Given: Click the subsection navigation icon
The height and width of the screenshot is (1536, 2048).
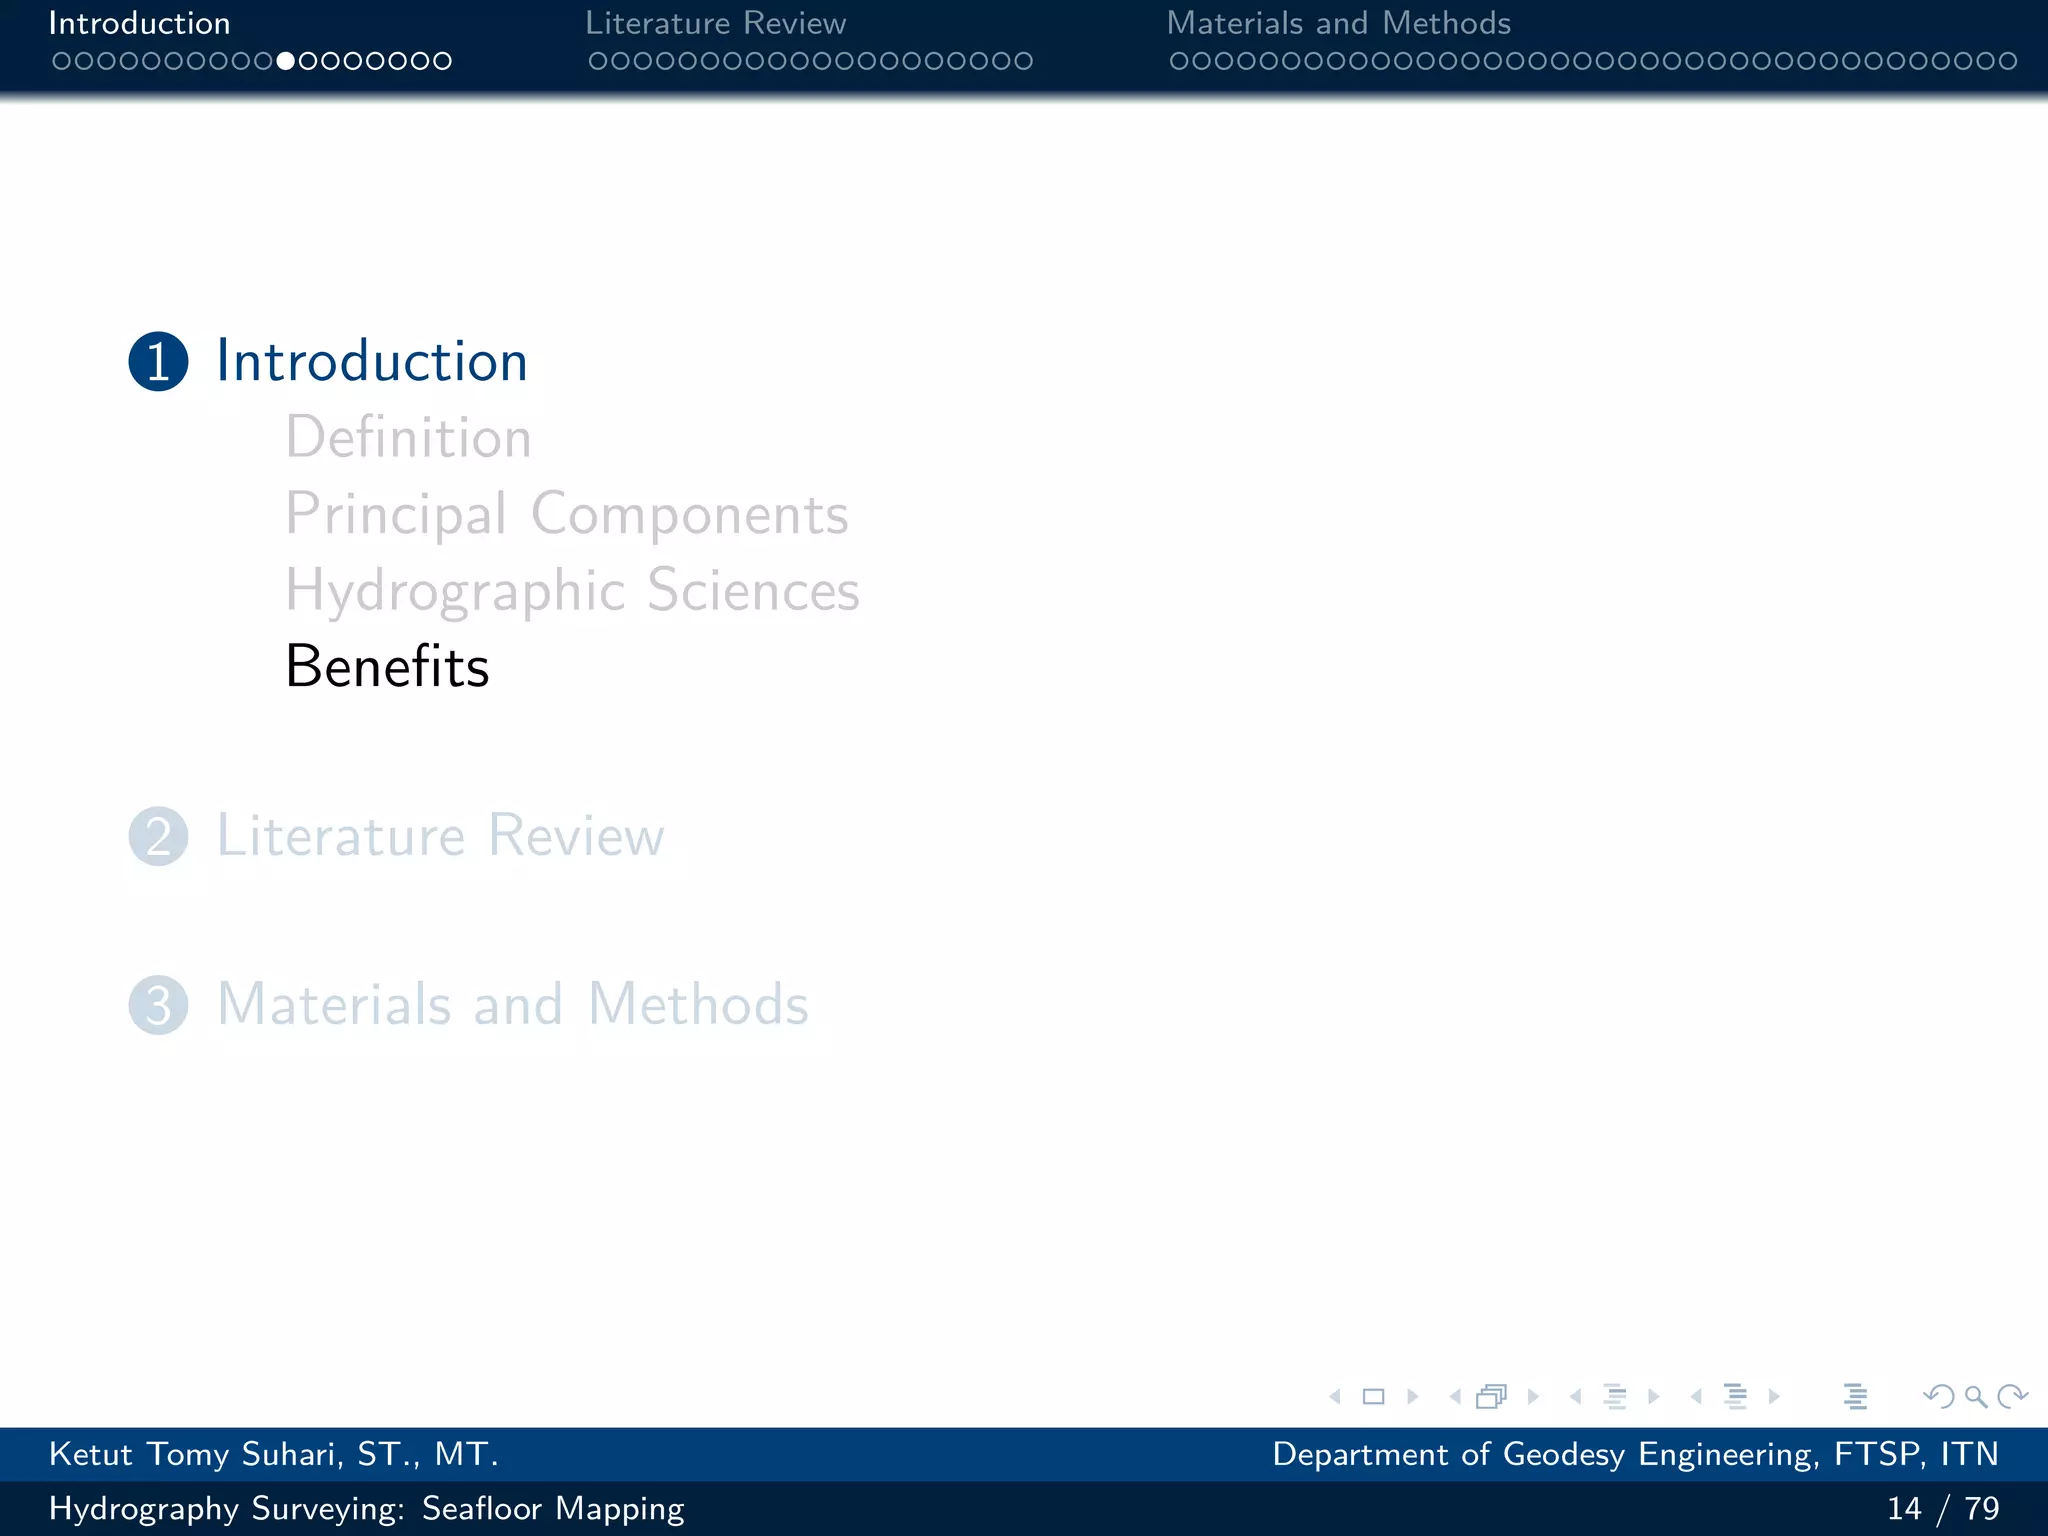Looking at the screenshot, I should (1615, 1396).
